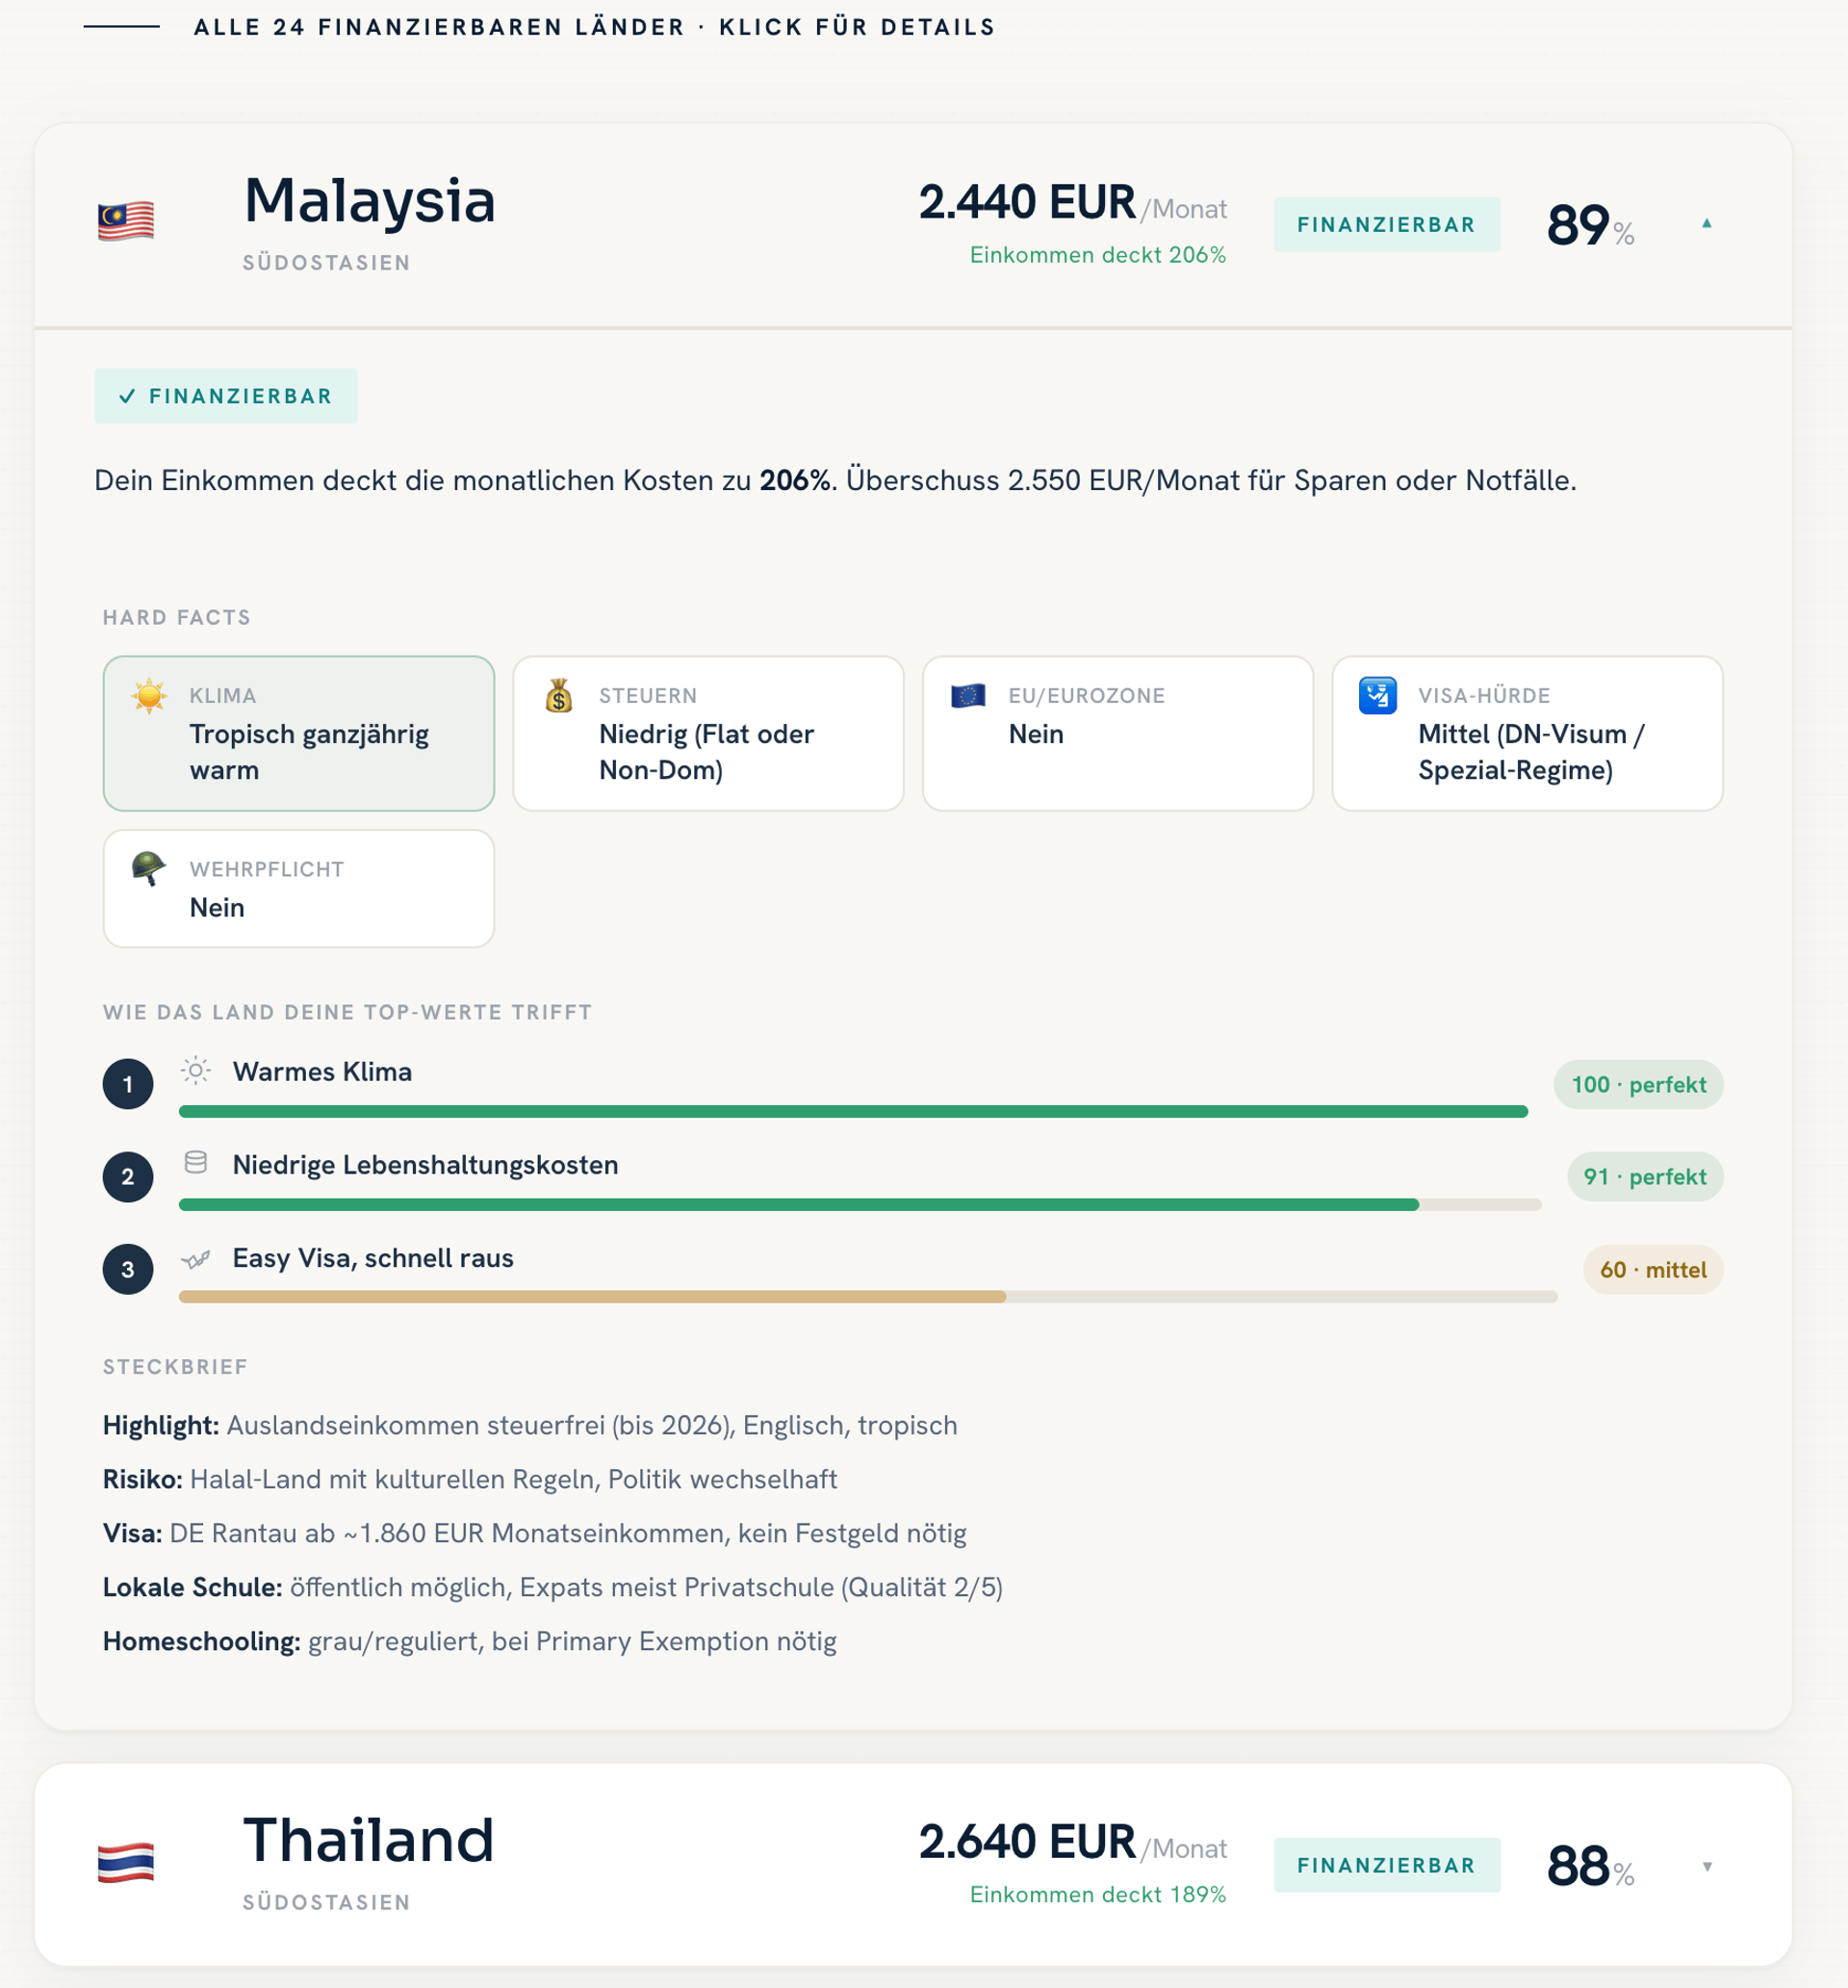Screen dimensions: 1848x1988
Task: Click '2.640 EUR /Monat' cost text
Action: point(1072,1843)
